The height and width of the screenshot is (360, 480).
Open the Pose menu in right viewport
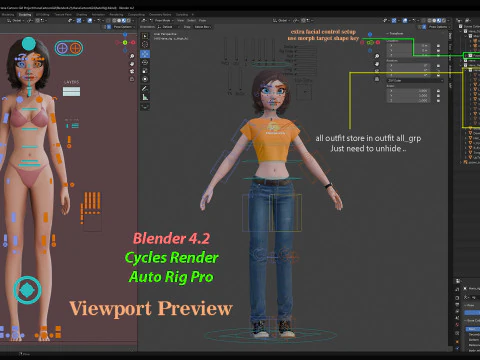click(202, 20)
